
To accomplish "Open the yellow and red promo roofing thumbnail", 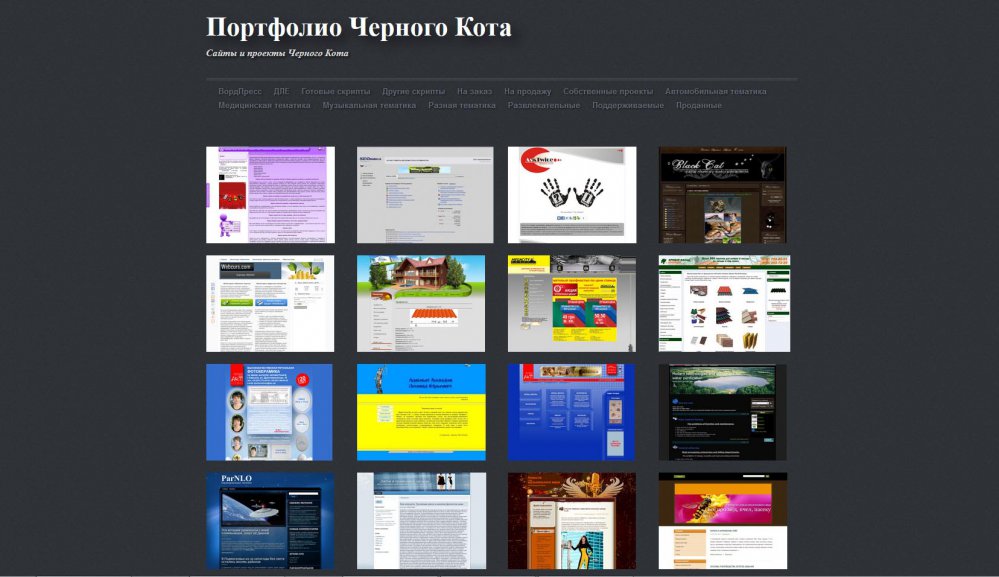I will pyautogui.click(x=572, y=304).
